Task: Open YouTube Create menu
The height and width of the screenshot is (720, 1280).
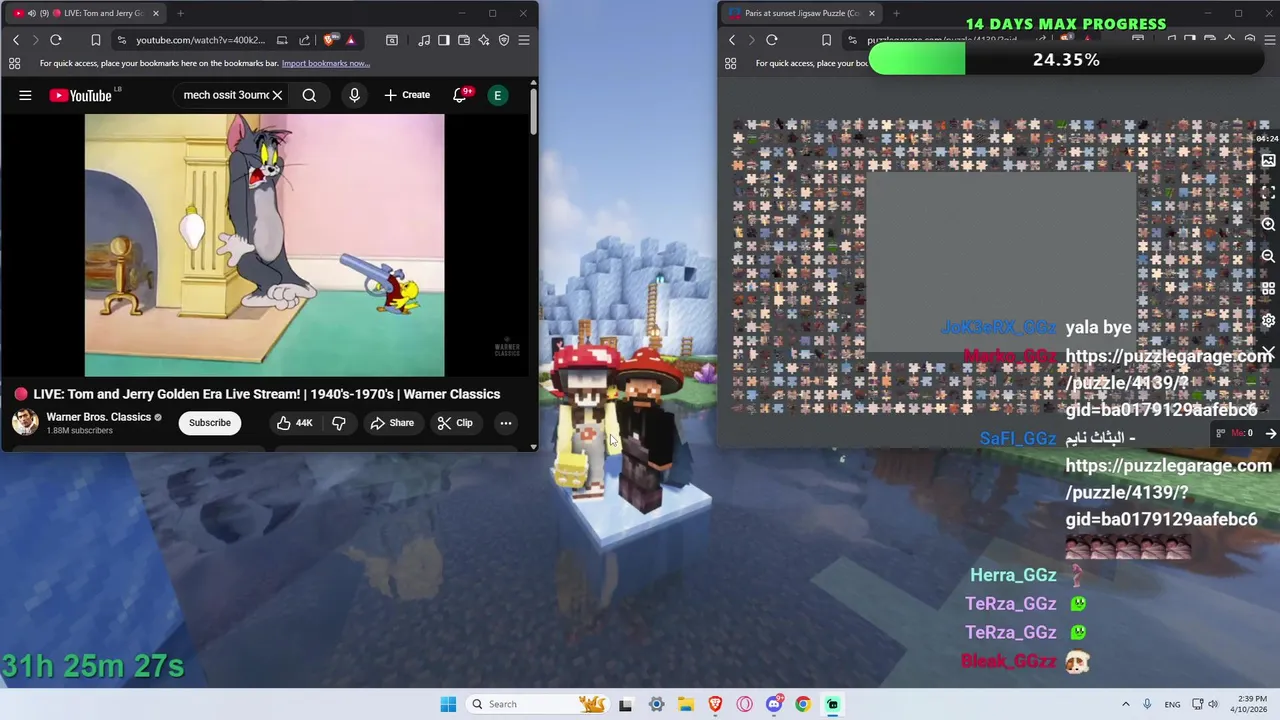Action: click(407, 95)
